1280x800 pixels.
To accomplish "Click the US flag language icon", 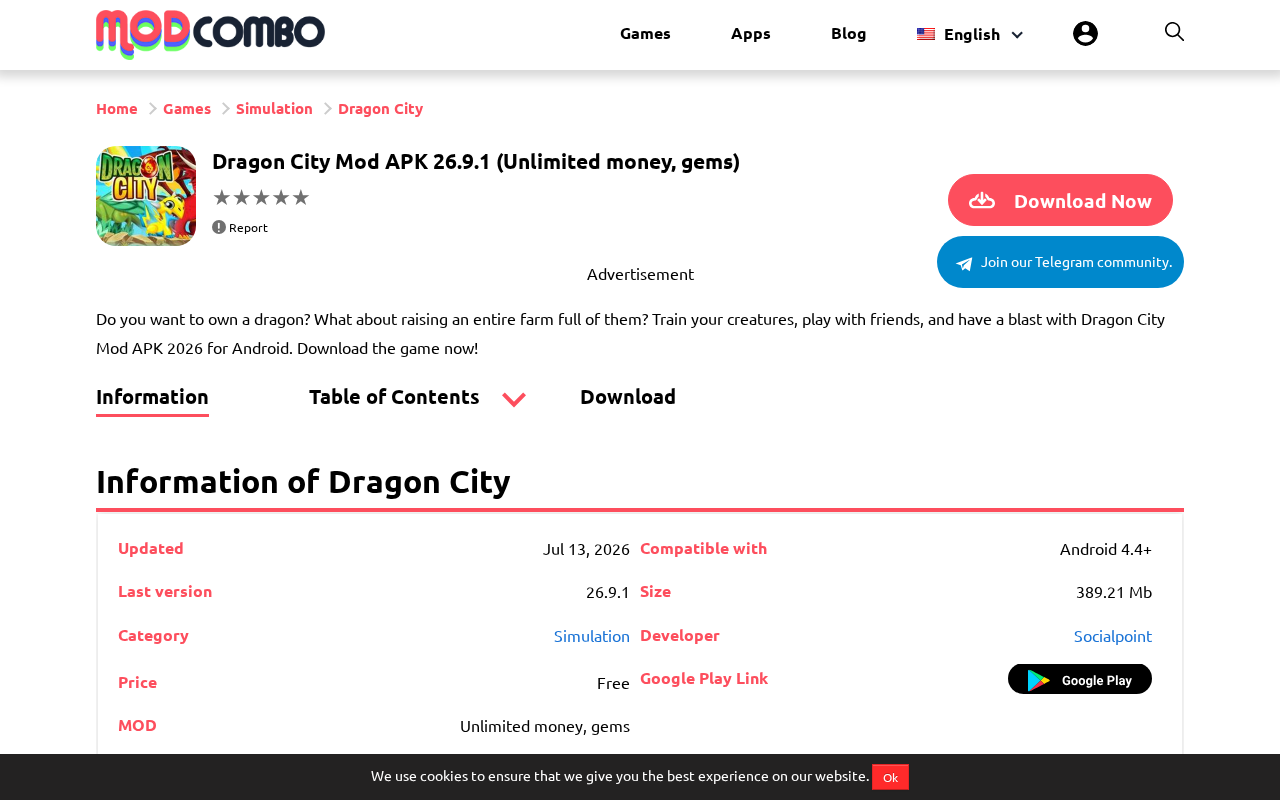I will (x=926, y=34).
